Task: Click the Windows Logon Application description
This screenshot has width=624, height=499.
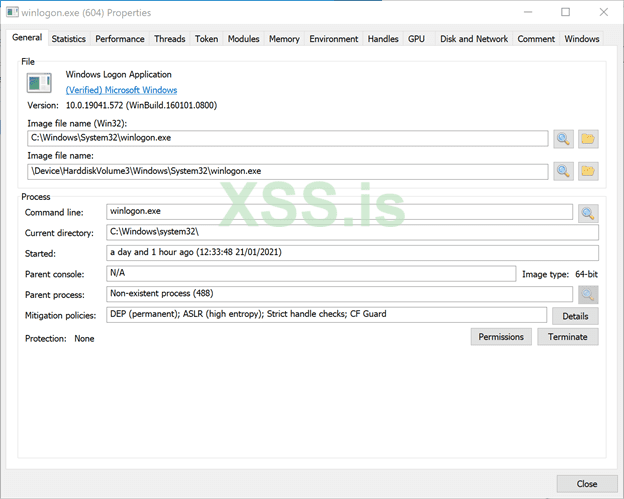Action: pyautogui.click(x=119, y=74)
